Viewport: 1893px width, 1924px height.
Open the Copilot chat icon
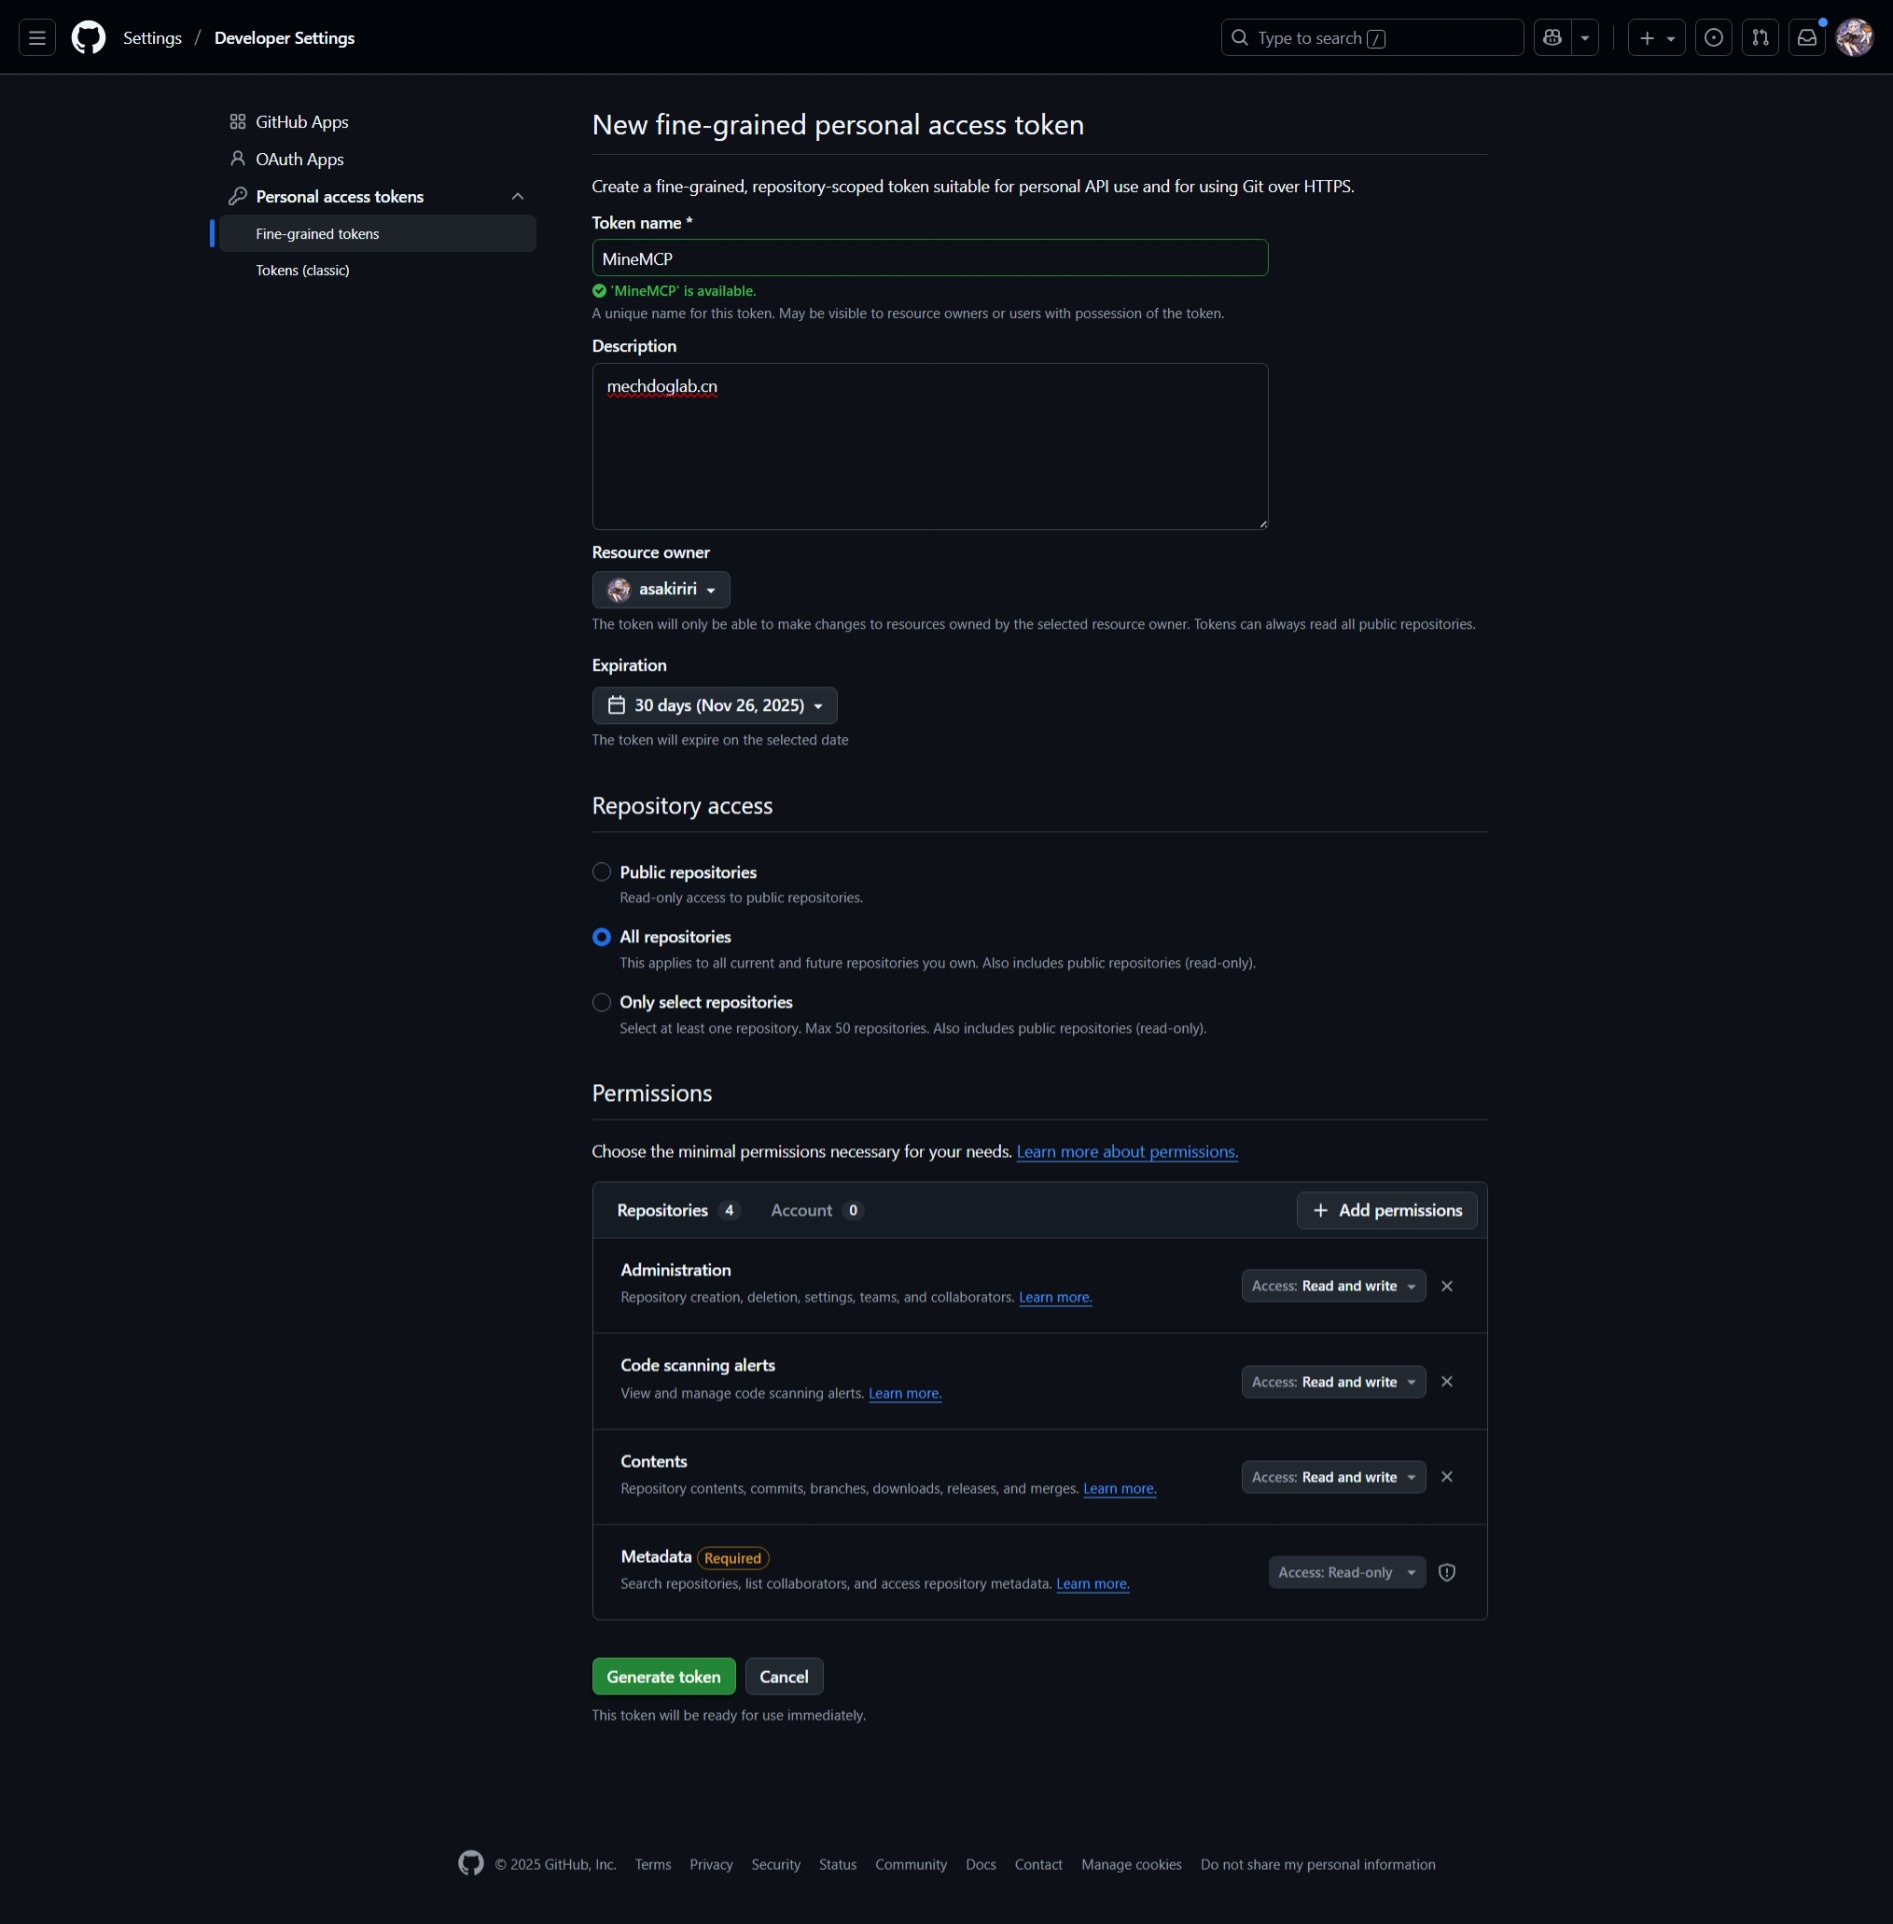[x=1552, y=38]
